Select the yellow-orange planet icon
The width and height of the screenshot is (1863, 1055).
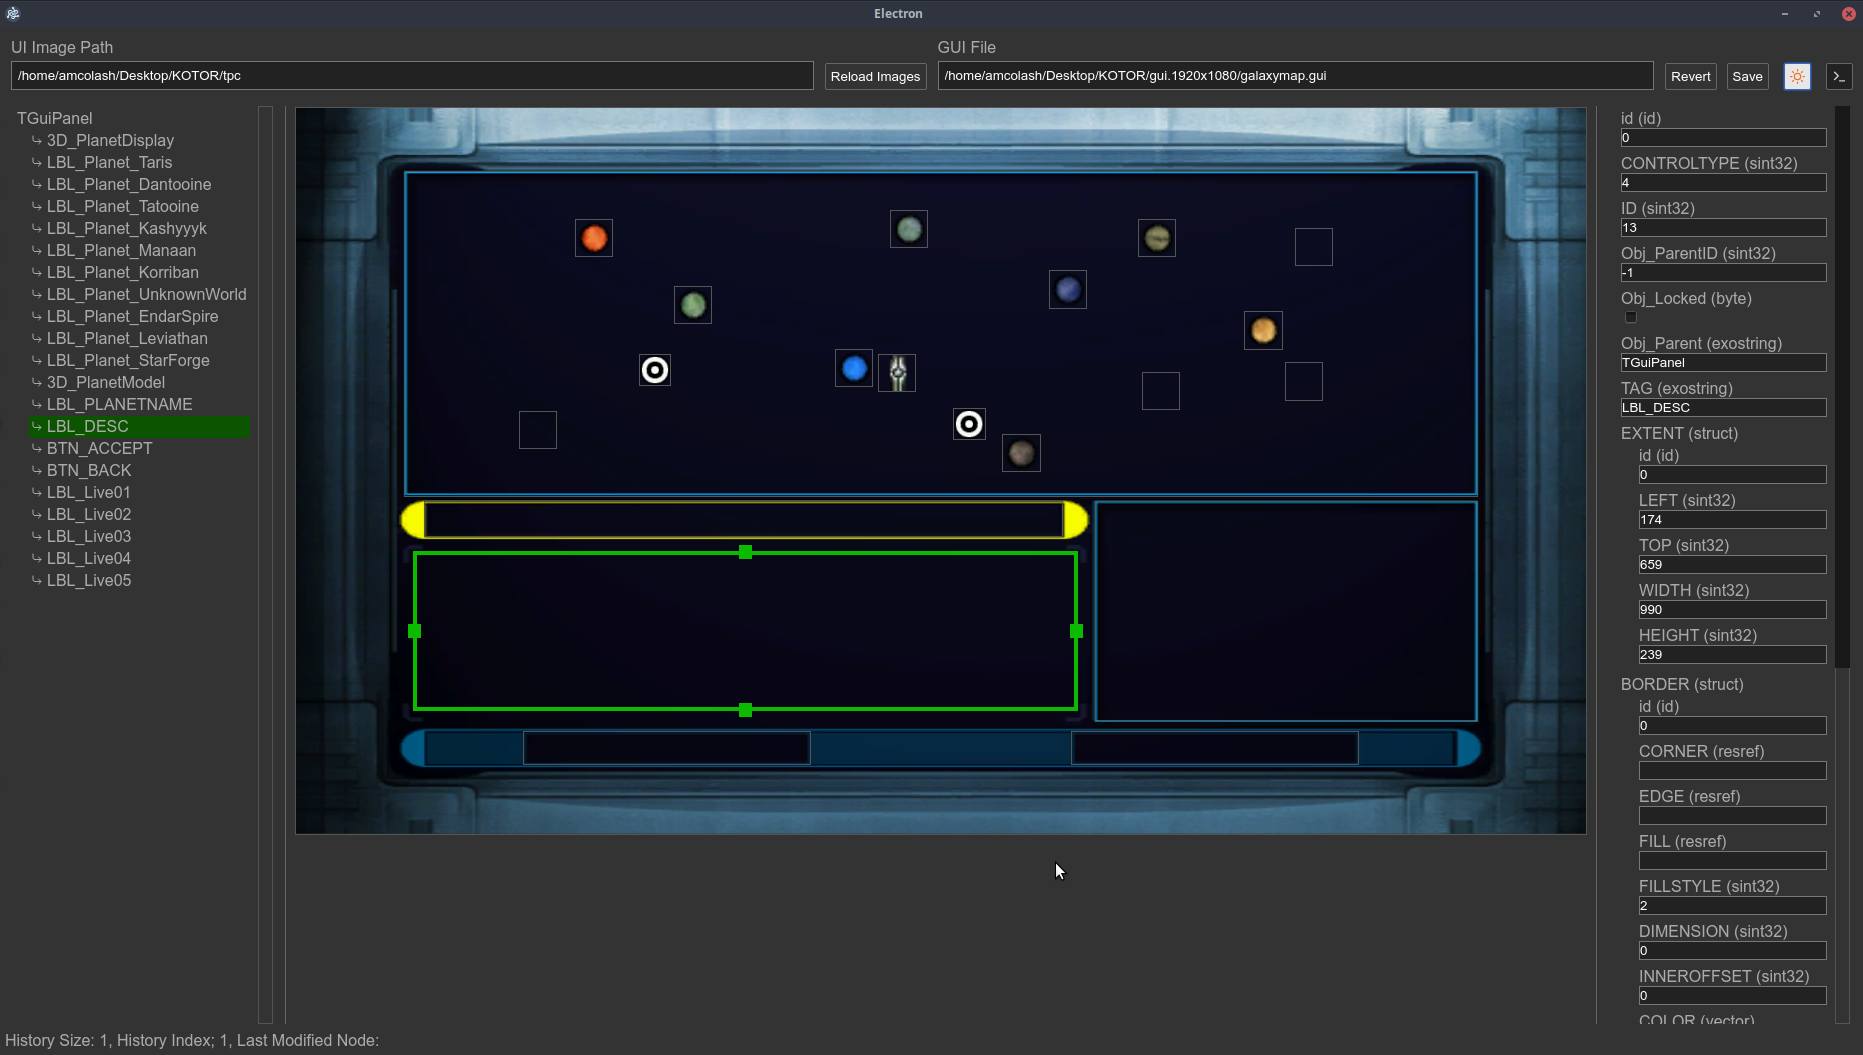(1263, 330)
